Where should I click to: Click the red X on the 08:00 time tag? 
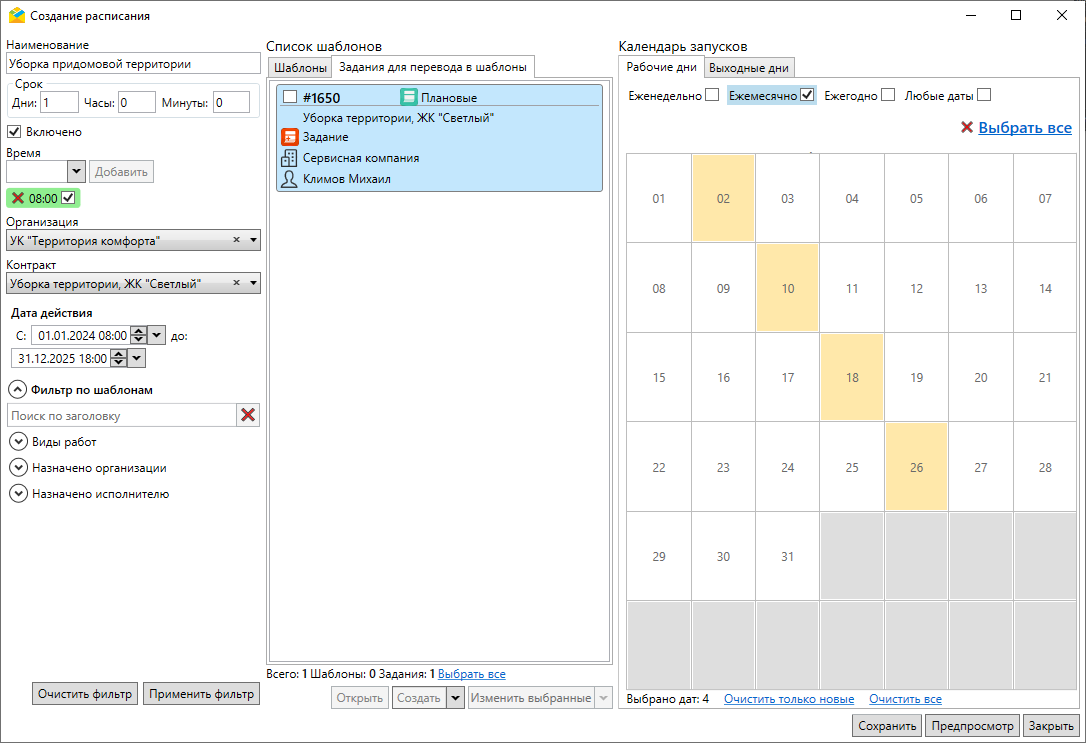[x=18, y=198]
